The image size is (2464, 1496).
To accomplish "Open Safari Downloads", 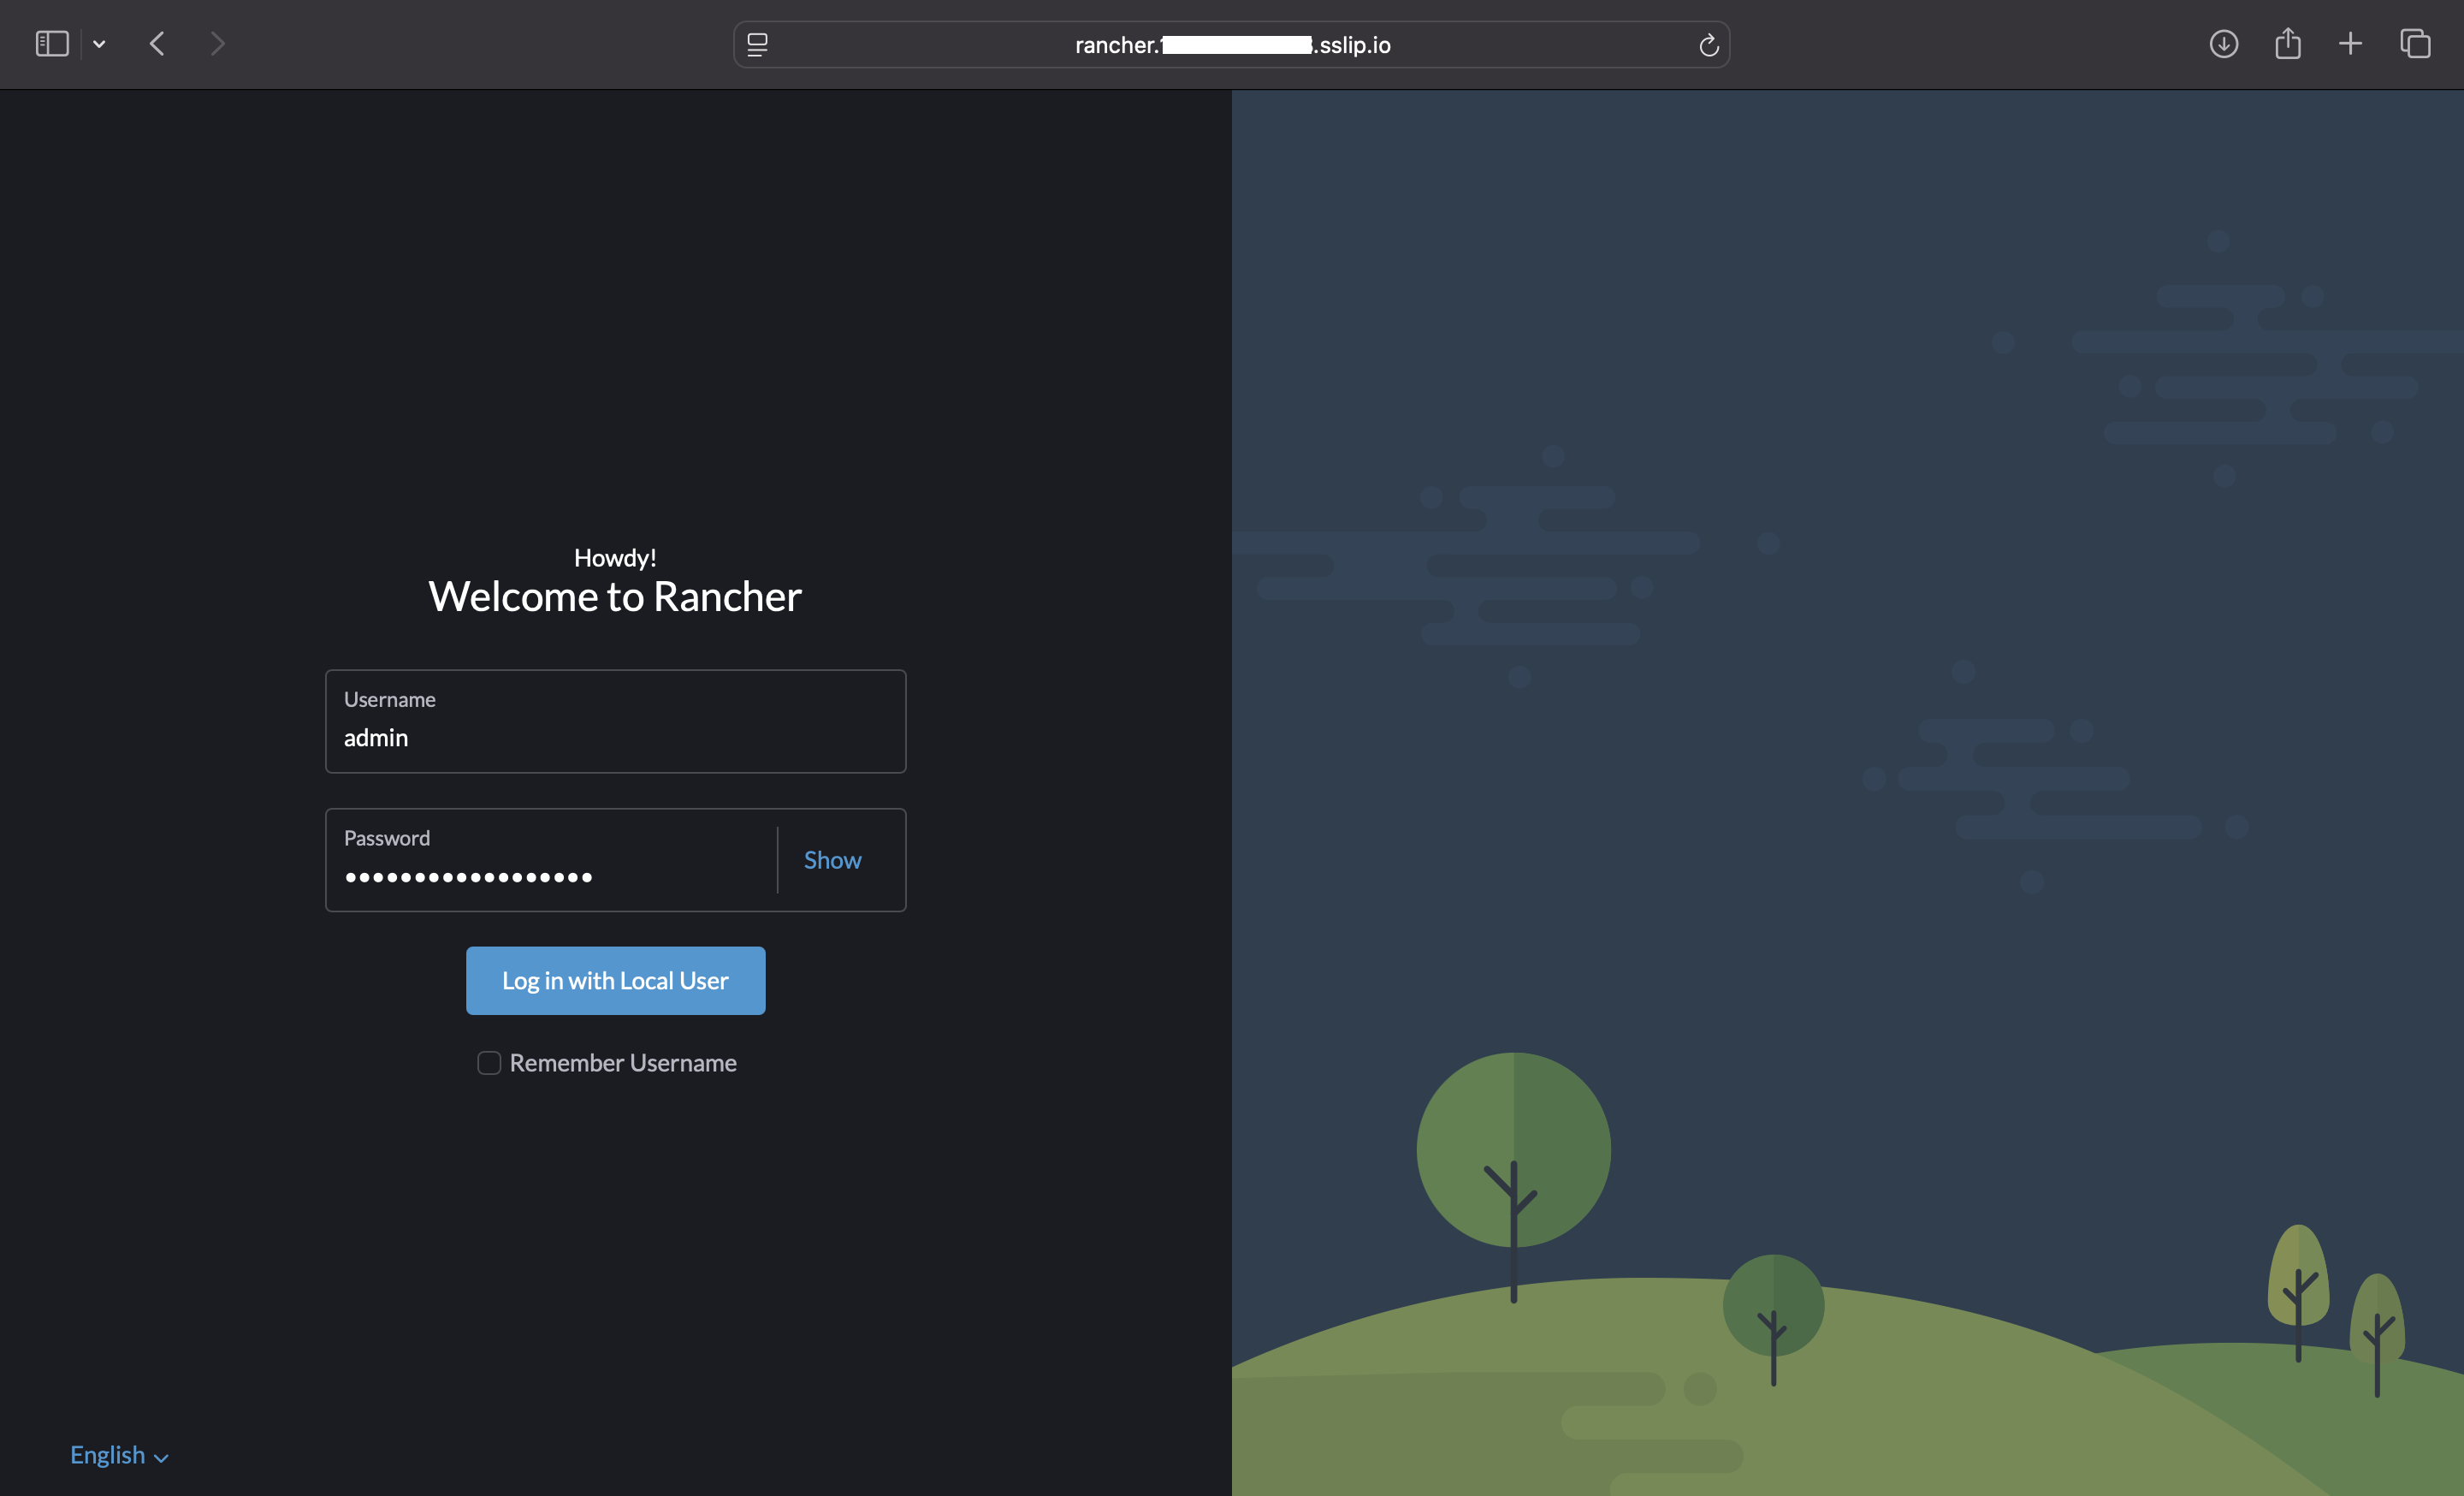I will [2223, 43].
